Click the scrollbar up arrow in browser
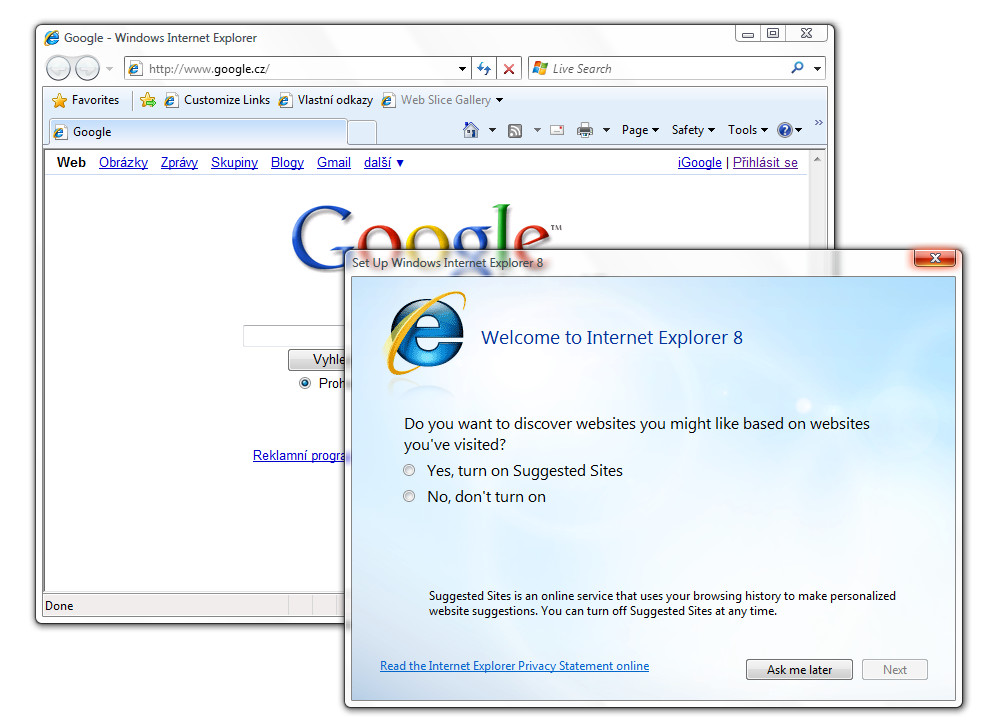The width and height of the screenshot is (995, 725). click(x=817, y=160)
